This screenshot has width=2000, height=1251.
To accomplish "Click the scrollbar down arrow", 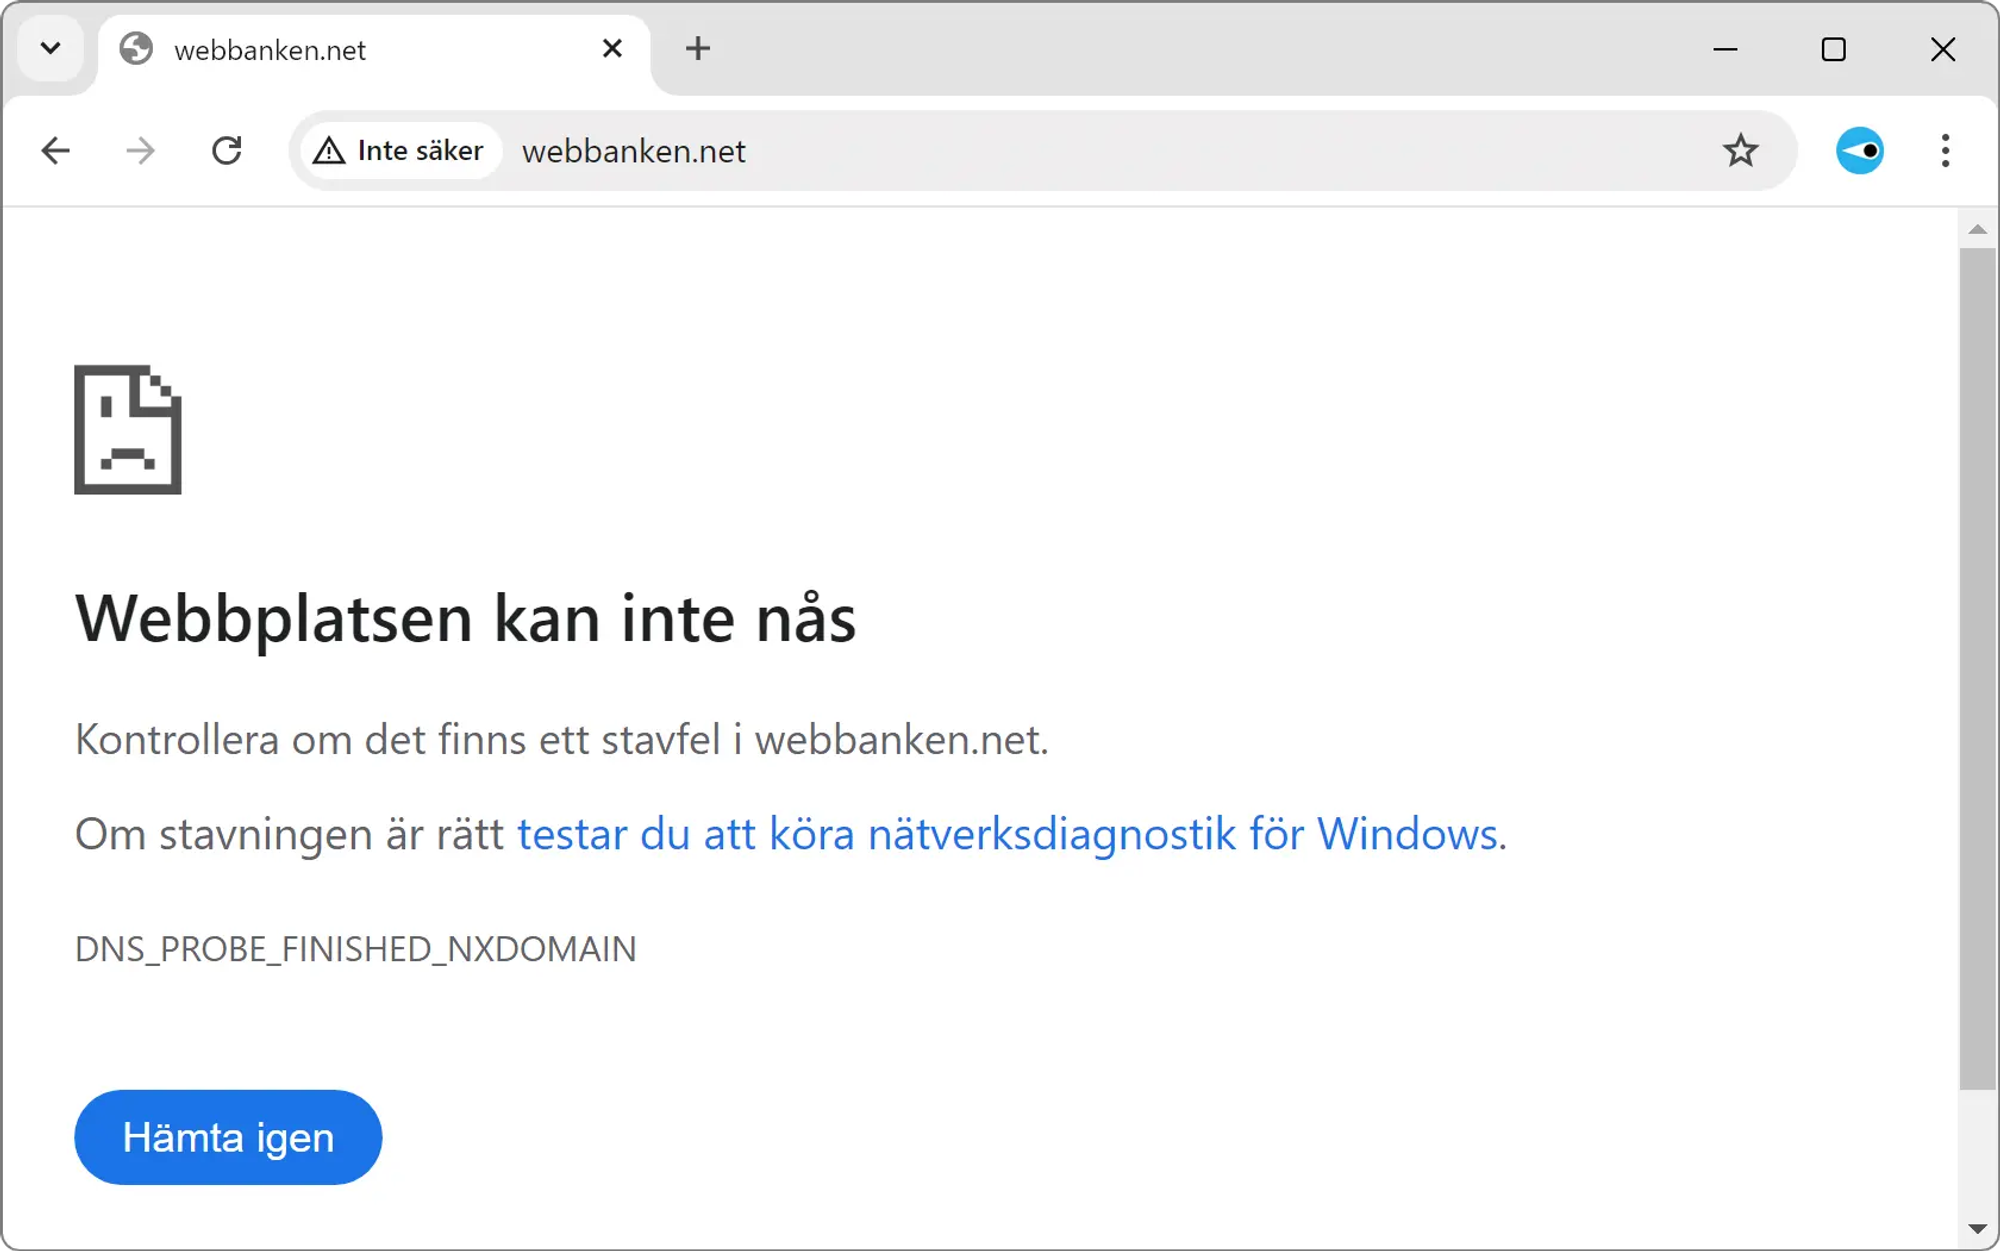I will point(1977,1228).
